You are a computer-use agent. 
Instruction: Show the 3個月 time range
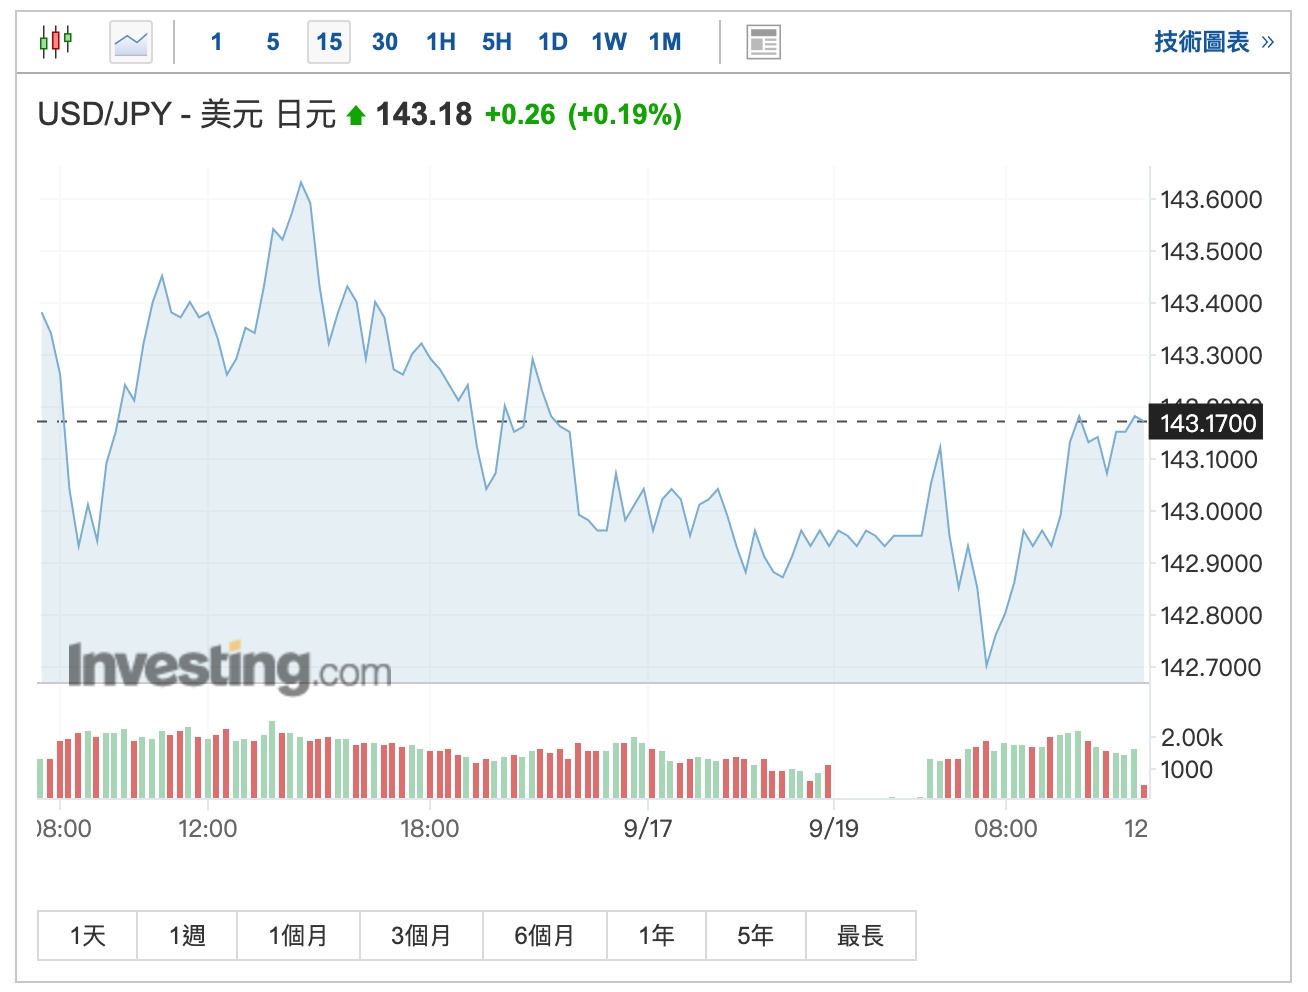(x=421, y=936)
